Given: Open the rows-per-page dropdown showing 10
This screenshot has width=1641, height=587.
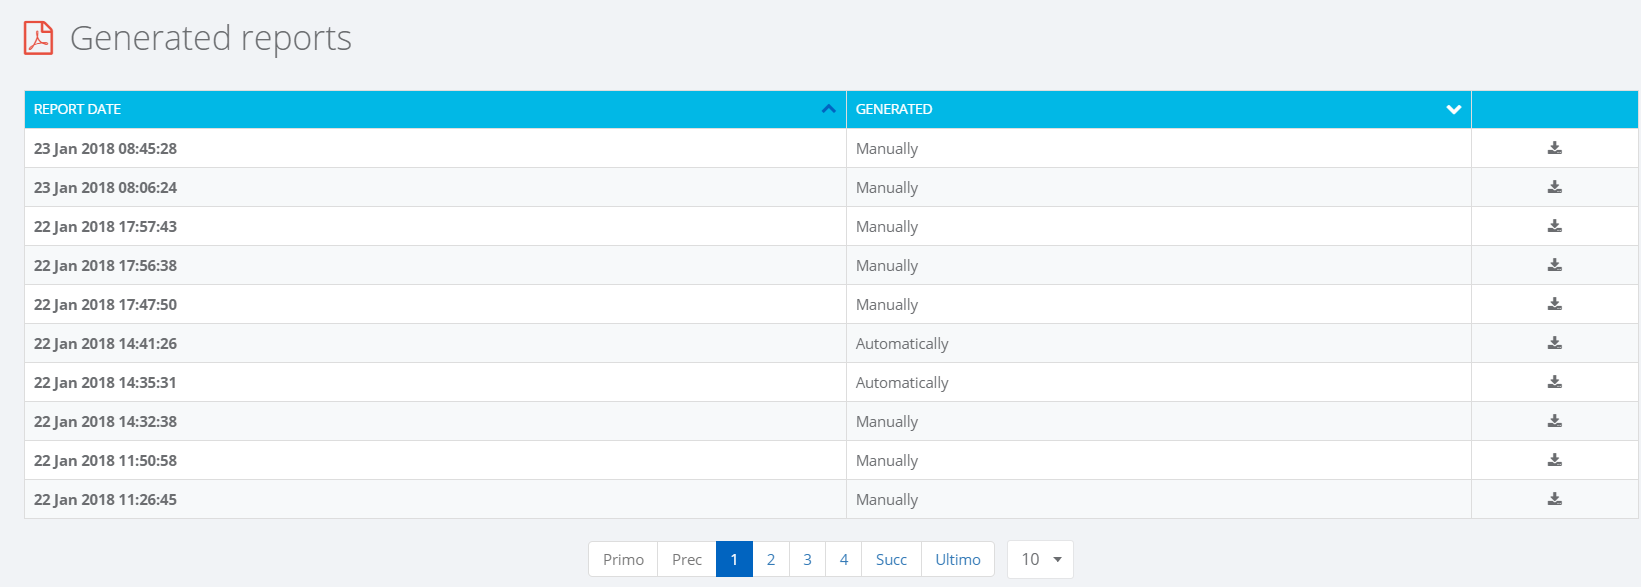Looking at the screenshot, I should pyautogui.click(x=1040, y=559).
